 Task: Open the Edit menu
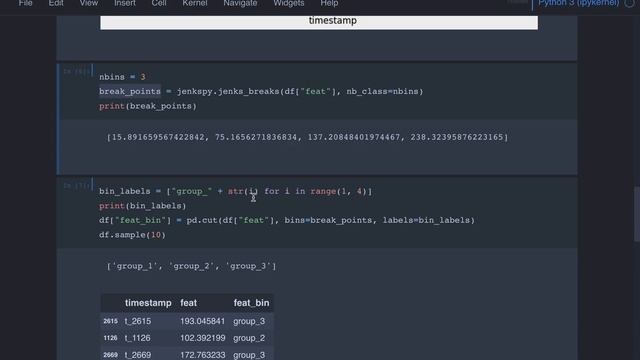[56, 3]
